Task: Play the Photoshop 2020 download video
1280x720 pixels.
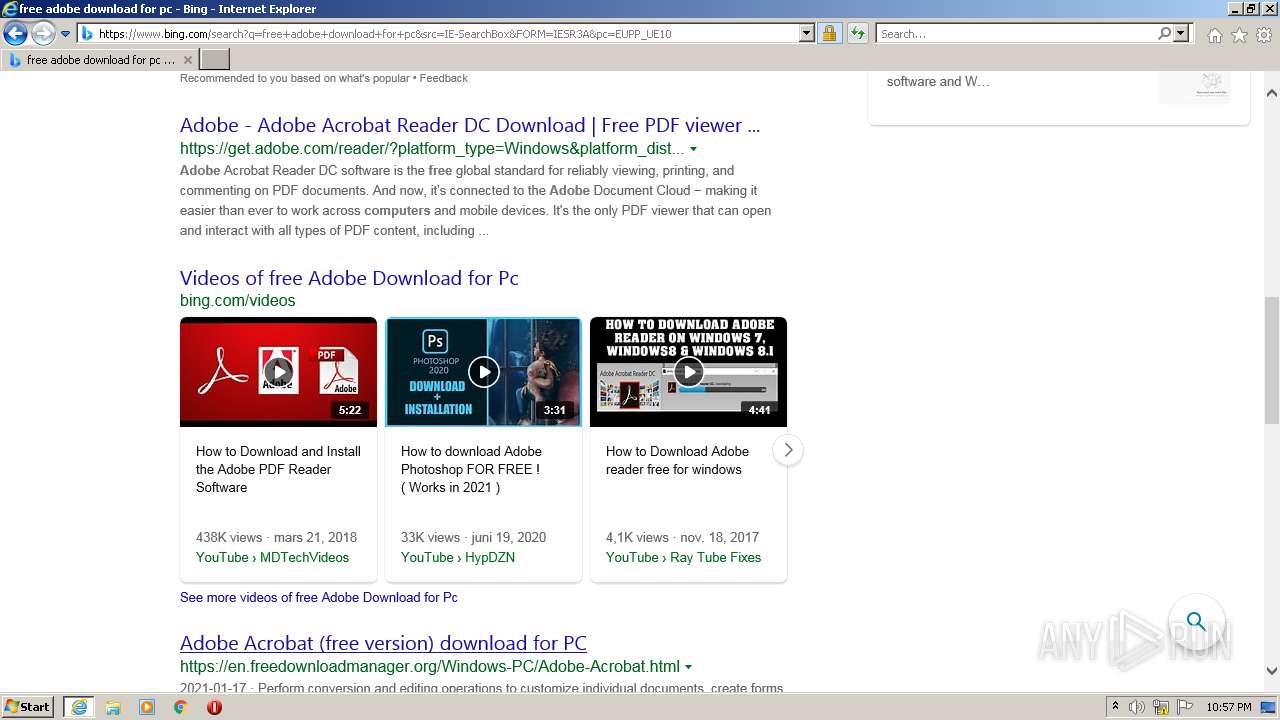Action: tap(483, 372)
